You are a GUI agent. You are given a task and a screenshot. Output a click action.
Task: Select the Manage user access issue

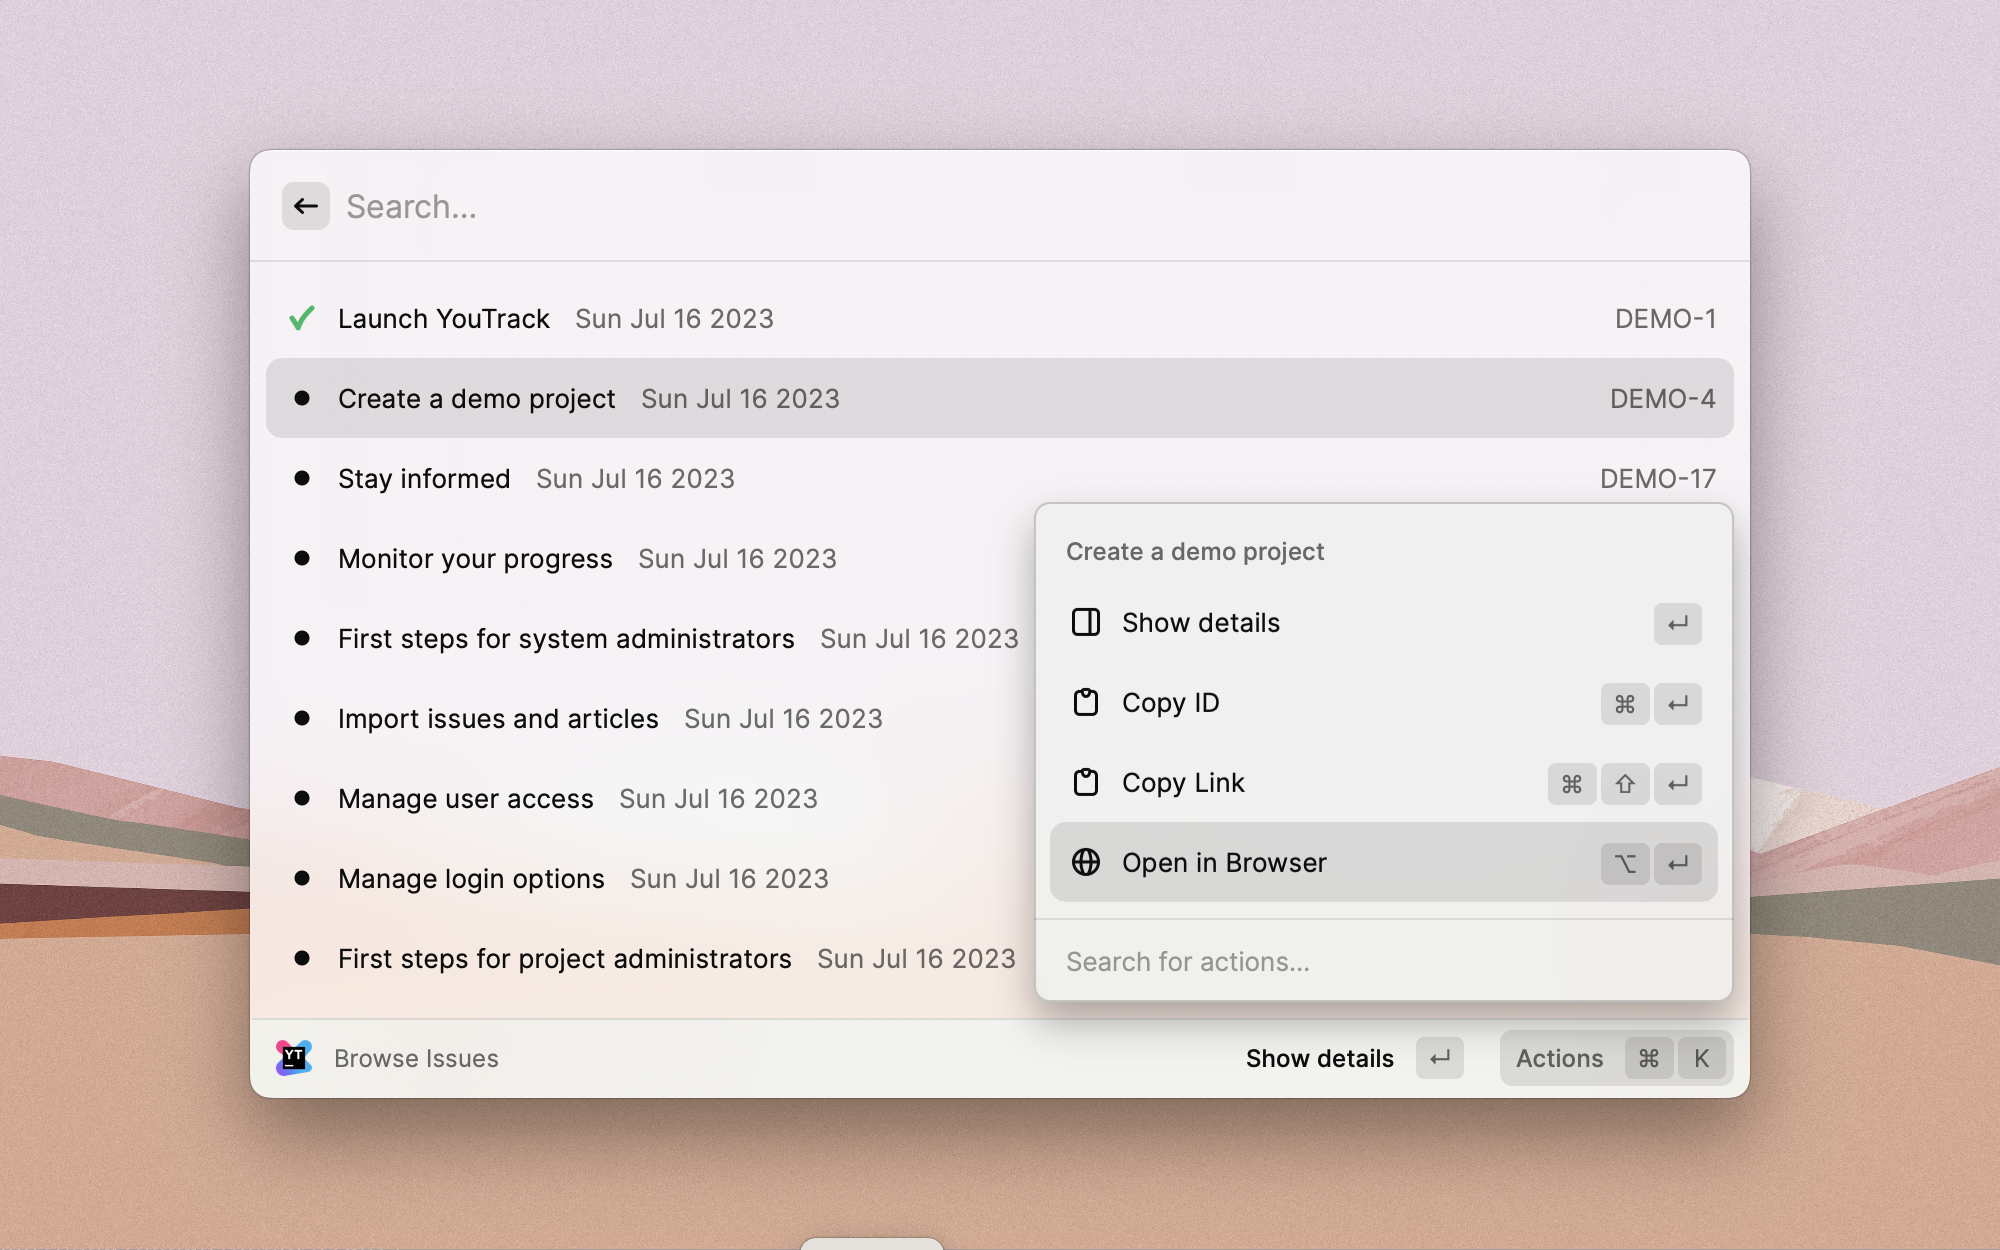[x=650, y=798]
